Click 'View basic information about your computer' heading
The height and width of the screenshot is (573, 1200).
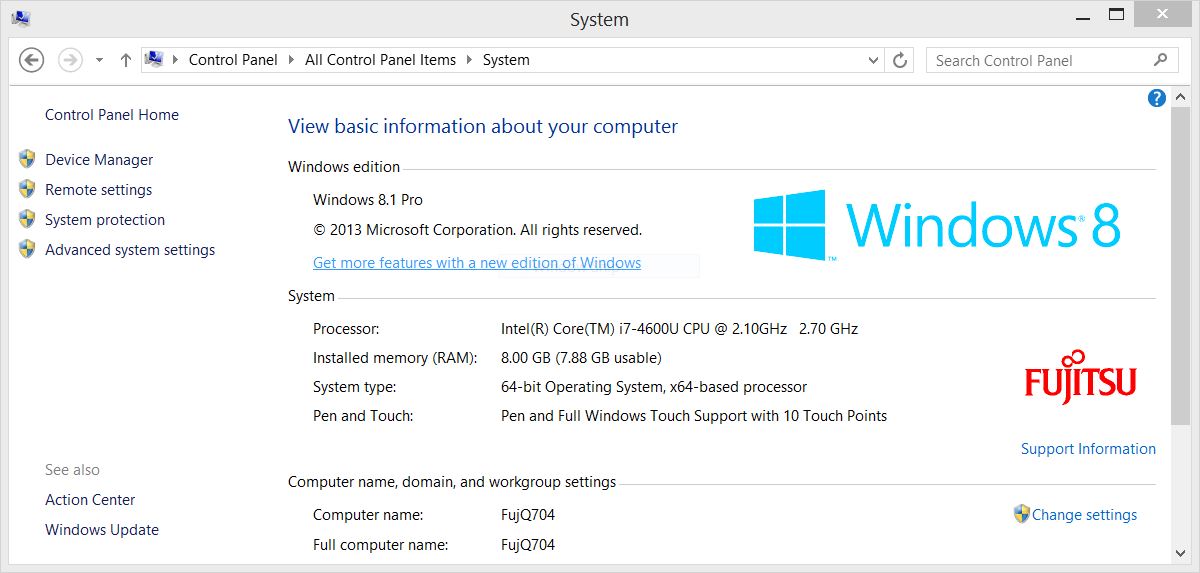point(483,127)
